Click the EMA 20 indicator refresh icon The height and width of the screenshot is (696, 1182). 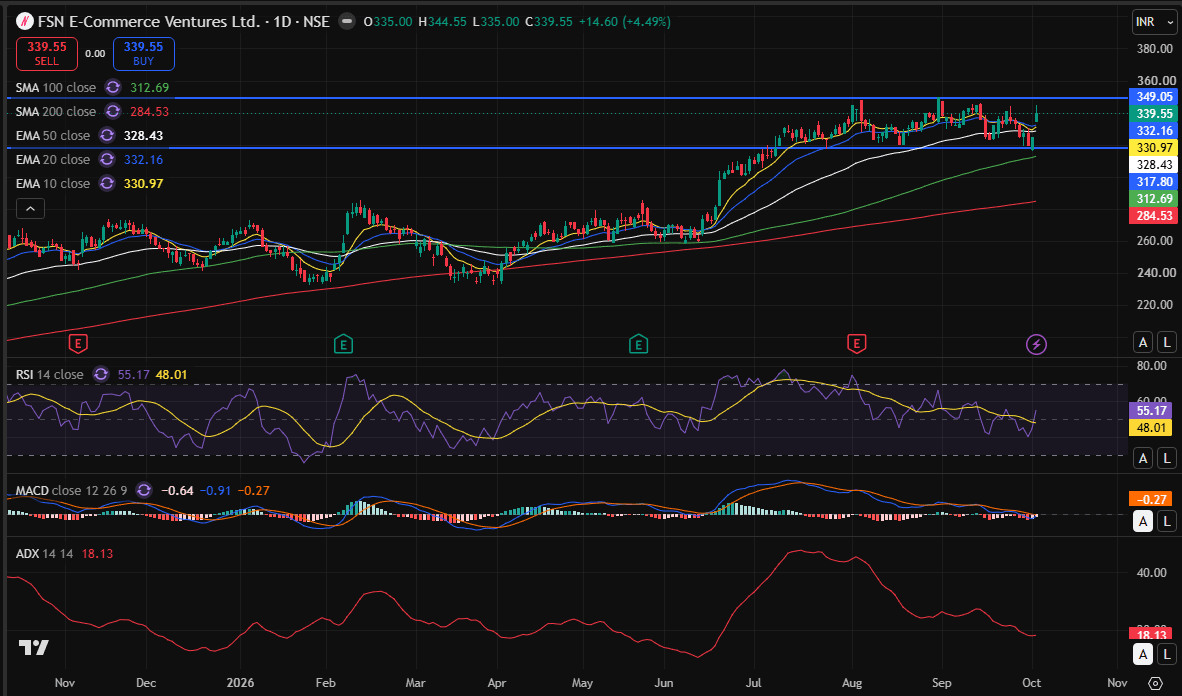point(107,160)
